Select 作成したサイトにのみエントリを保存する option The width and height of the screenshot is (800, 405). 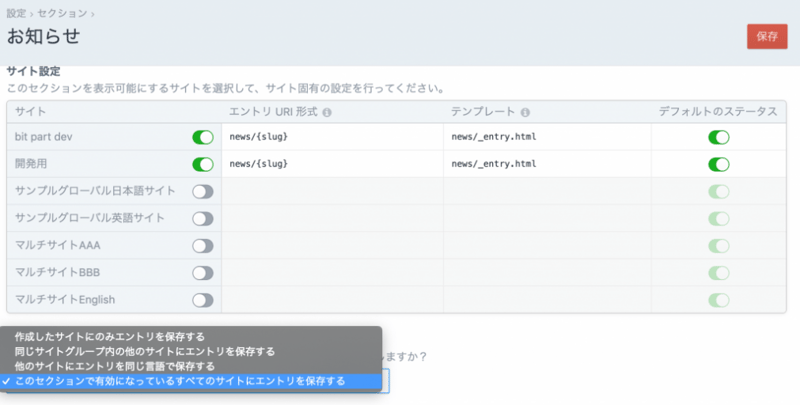pyautogui.click(x=110, y=336)
